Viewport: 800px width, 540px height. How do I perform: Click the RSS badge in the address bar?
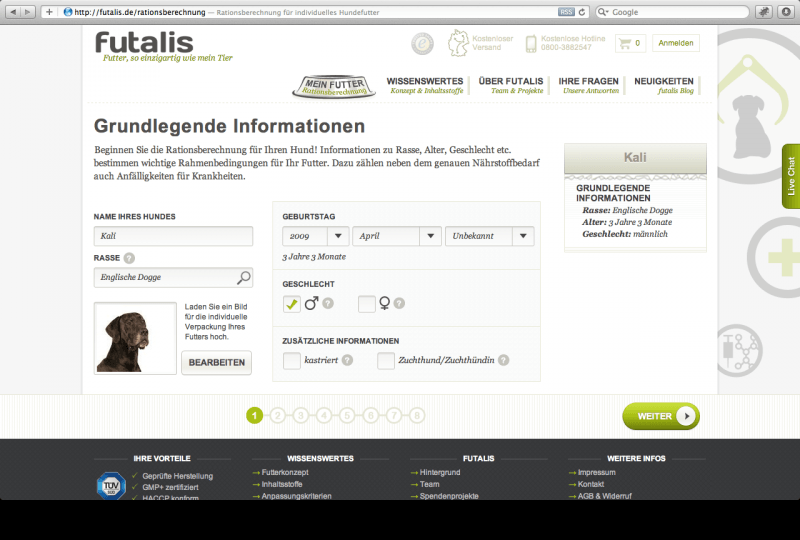[566, 12]
